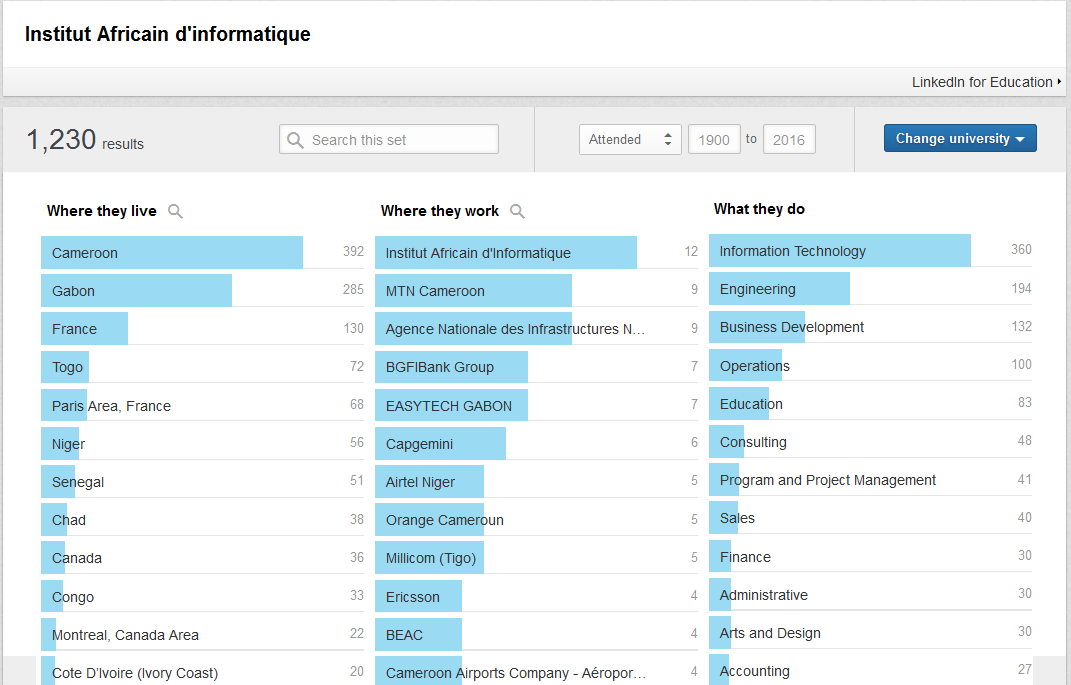Select the Canada location bar

click(x=202, y=559)
